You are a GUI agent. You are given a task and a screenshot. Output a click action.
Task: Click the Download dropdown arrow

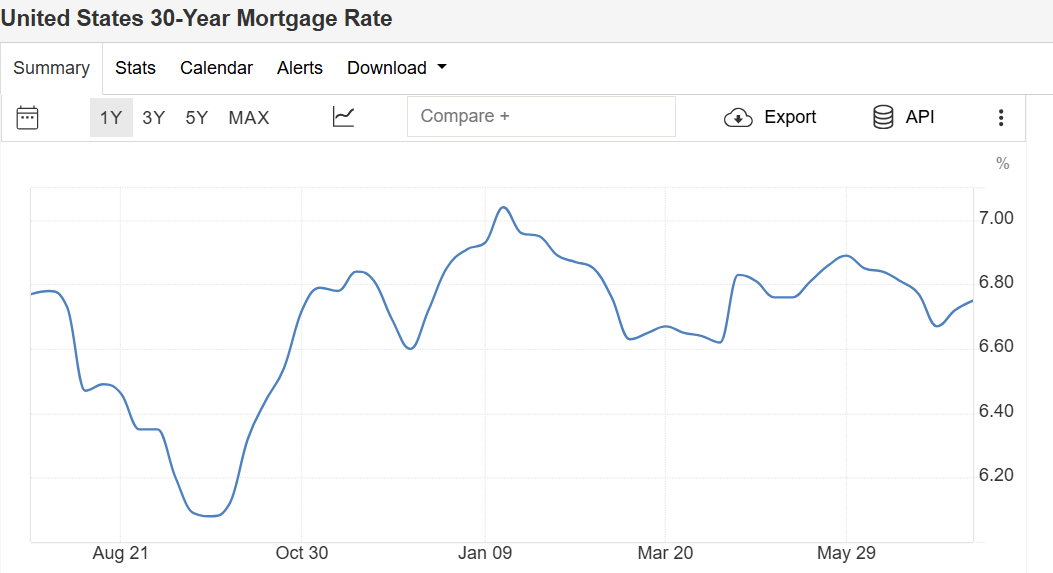pos(442,68)
